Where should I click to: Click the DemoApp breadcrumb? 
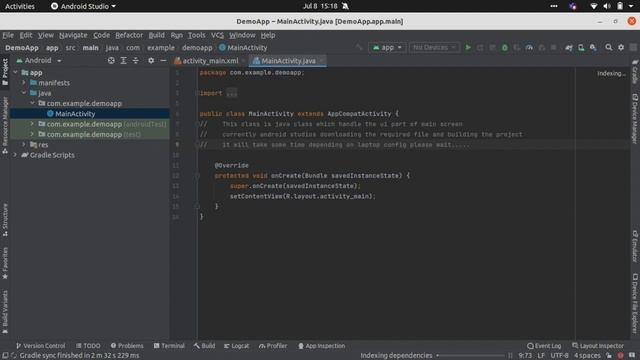pos(22,48)
